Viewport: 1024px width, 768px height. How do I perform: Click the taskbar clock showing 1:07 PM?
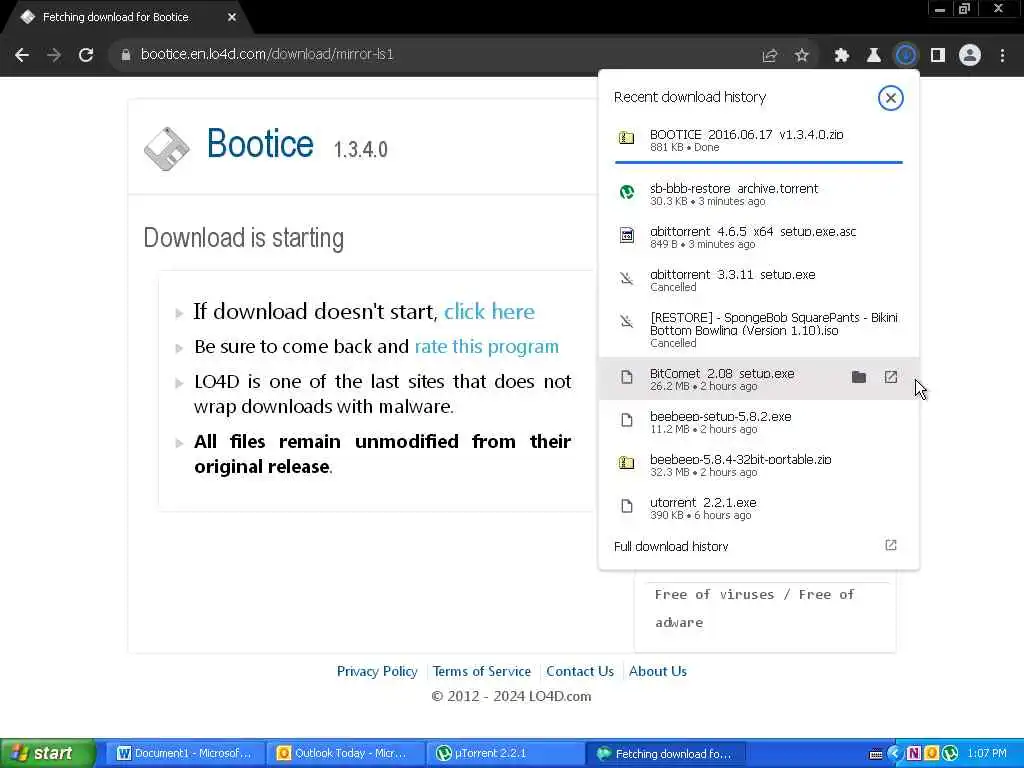(x=987, y=754)
